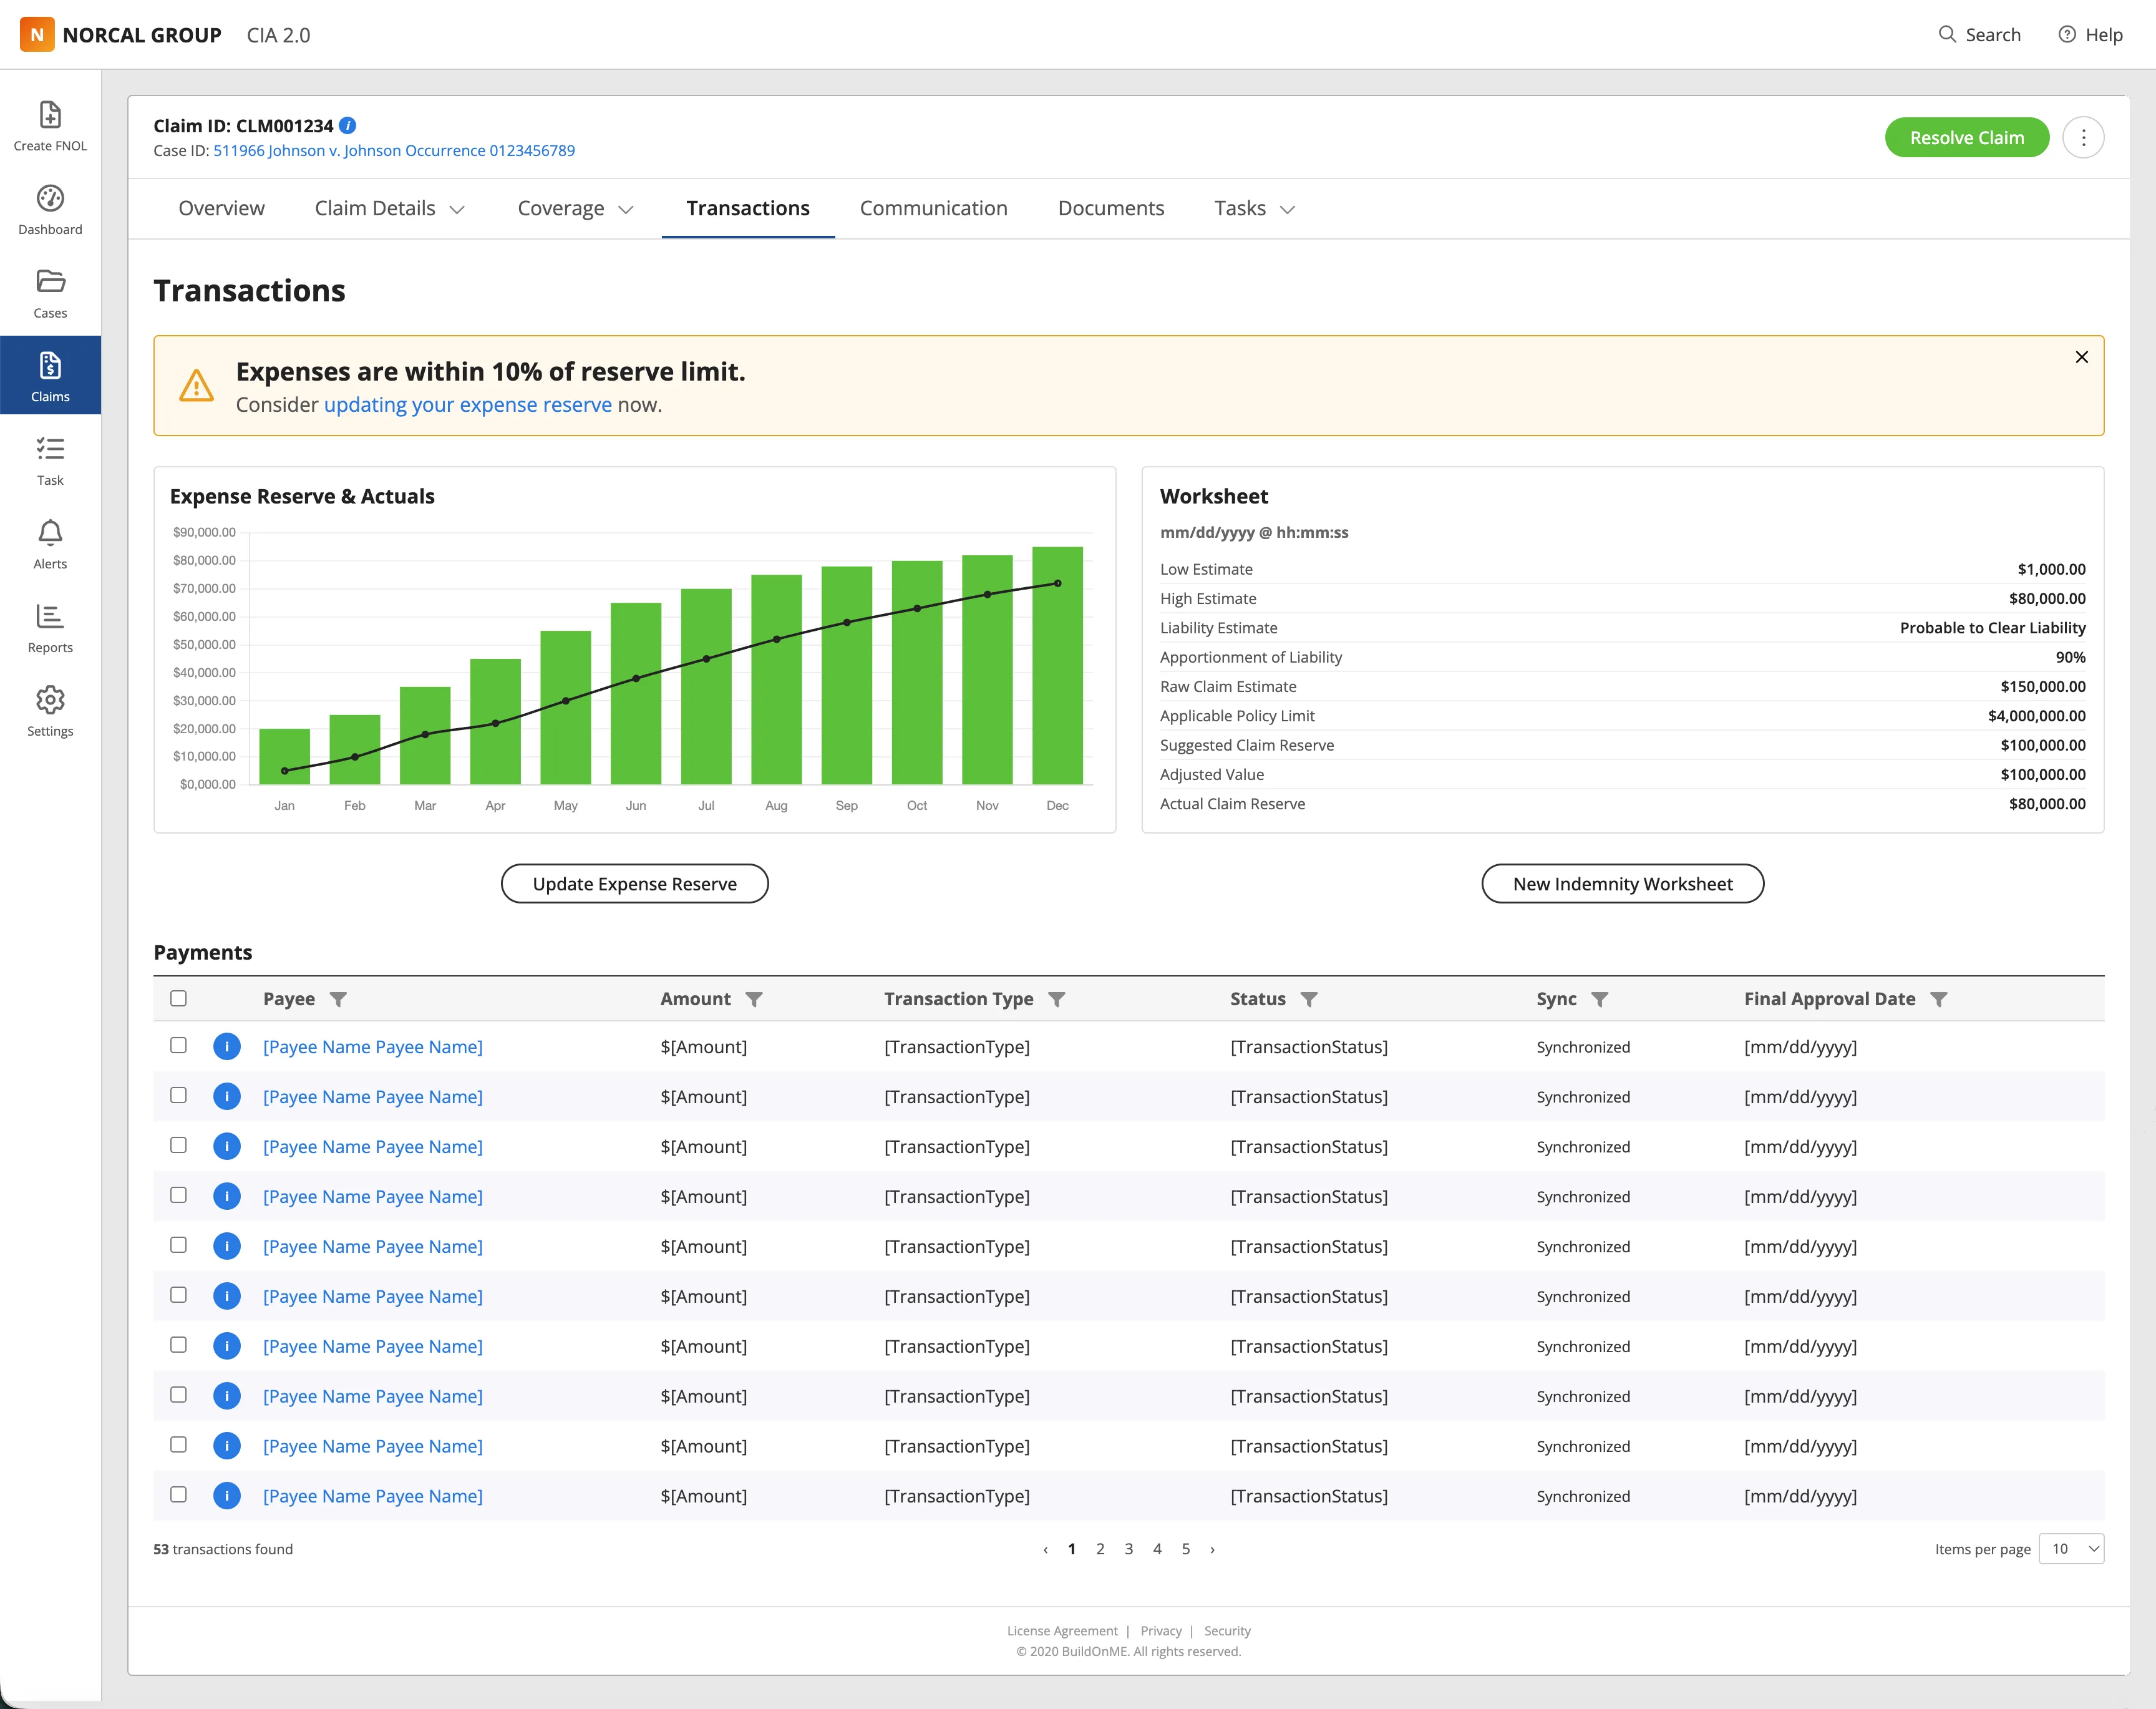The image size is (2156, 1709).
Task: Filter the Payee column
Action: point(339,999)
